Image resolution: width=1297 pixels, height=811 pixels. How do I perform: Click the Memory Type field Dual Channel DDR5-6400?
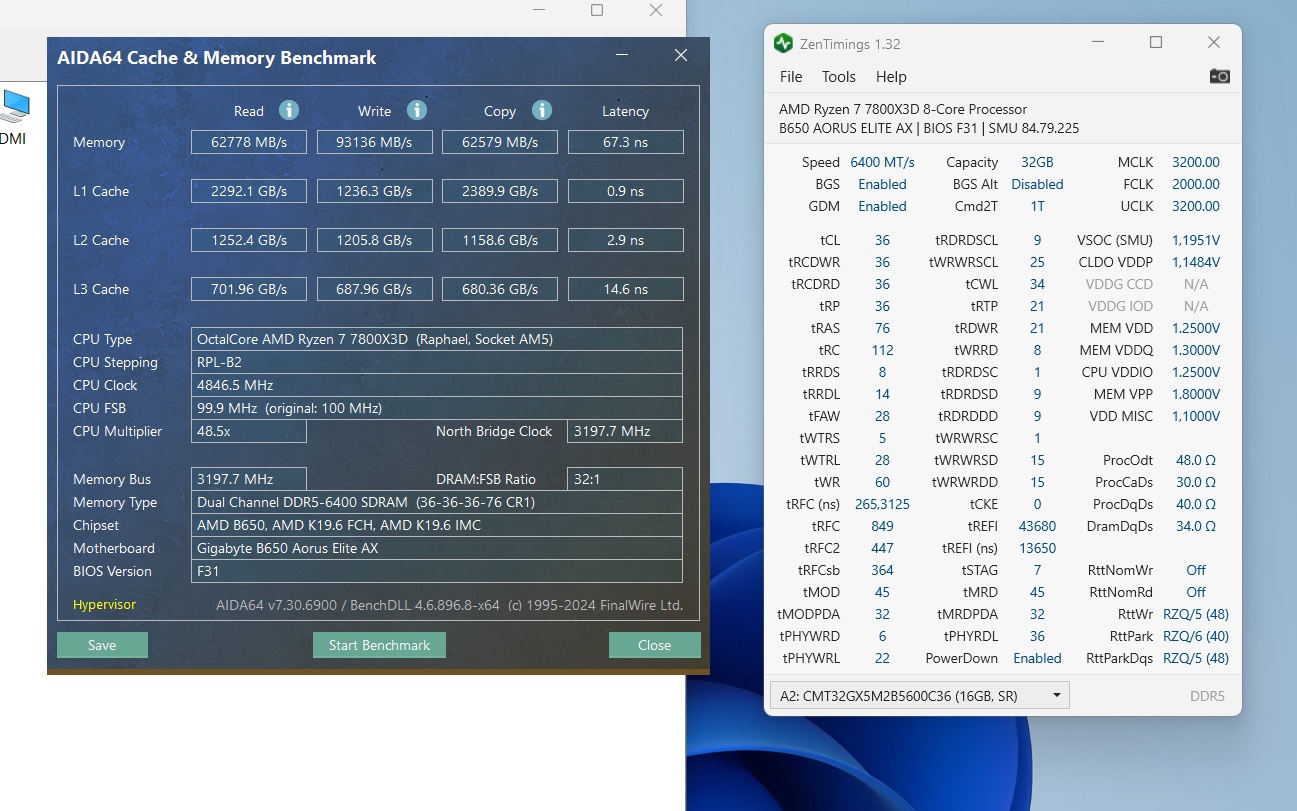(x=437, y=502)
